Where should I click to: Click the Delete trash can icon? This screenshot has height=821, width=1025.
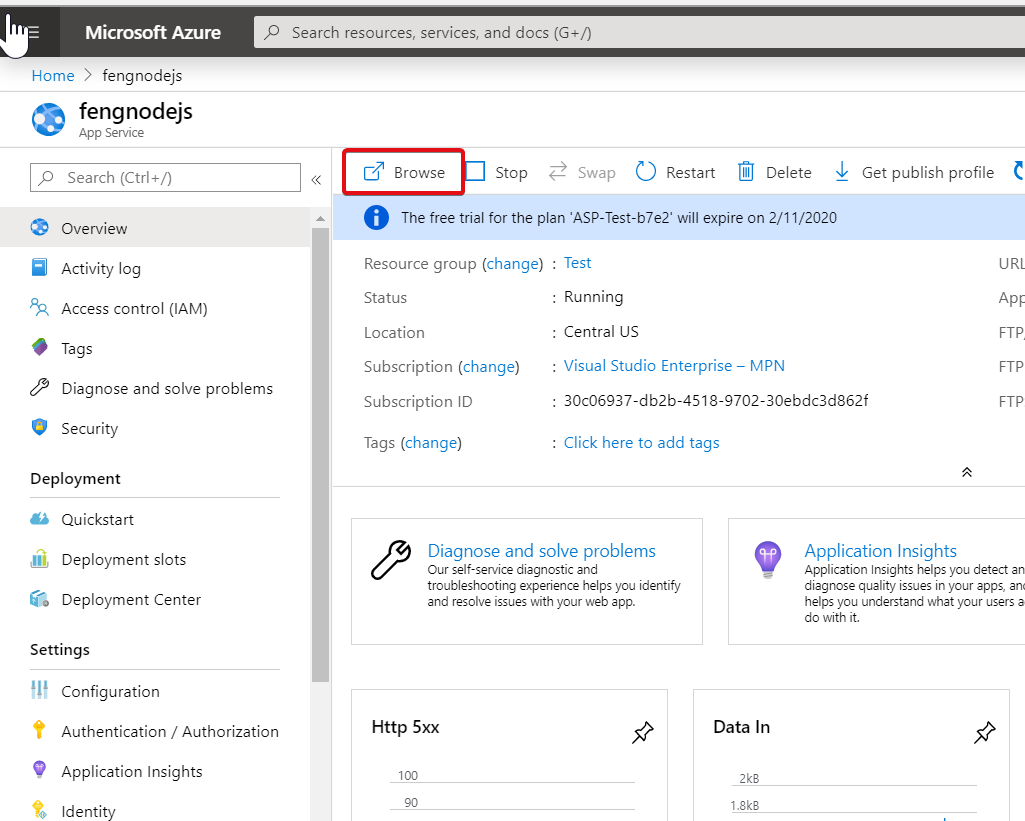pyautogui.click(x=746, y=171)
